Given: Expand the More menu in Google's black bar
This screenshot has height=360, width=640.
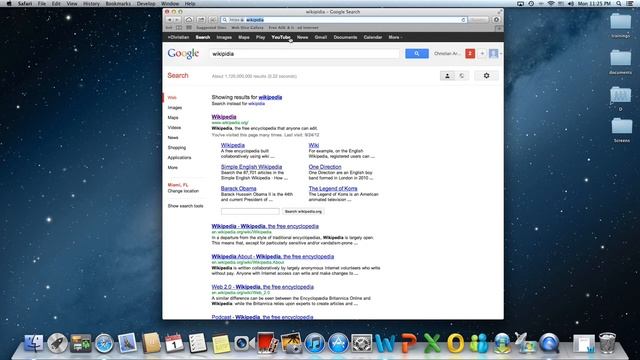Looking at the screenshot, I should click(395, 37).
